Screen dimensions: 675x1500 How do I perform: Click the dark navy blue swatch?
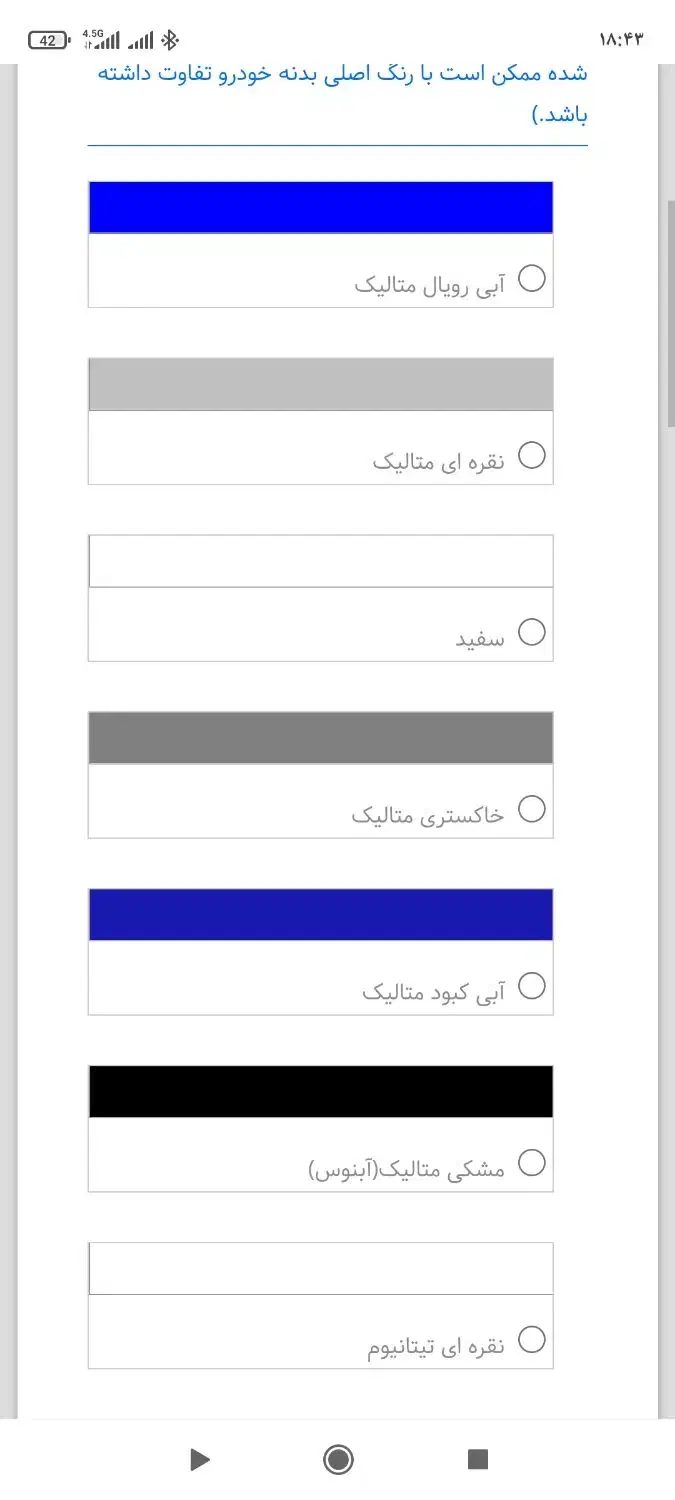click(320, 915)
